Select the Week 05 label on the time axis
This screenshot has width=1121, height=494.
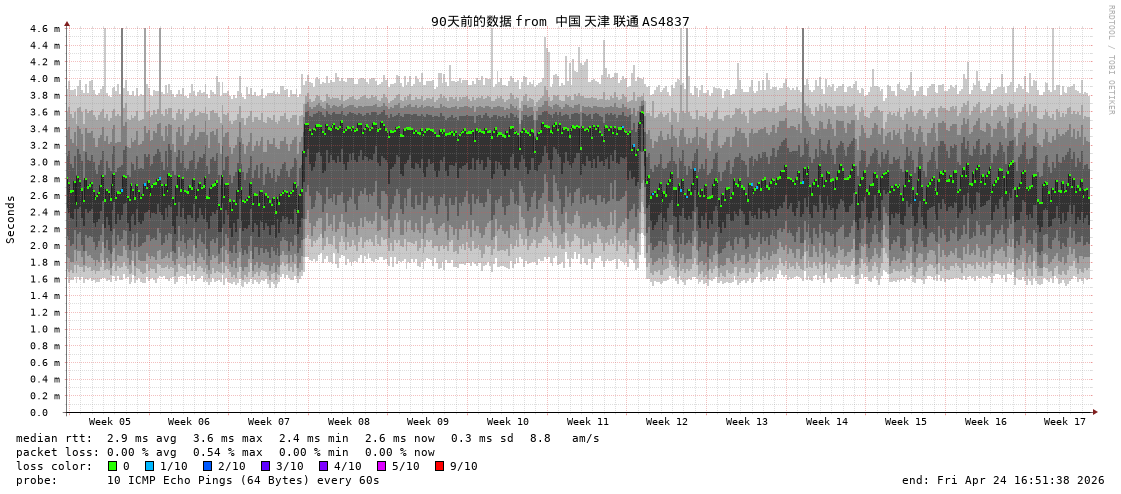click(x=109, y=422)
